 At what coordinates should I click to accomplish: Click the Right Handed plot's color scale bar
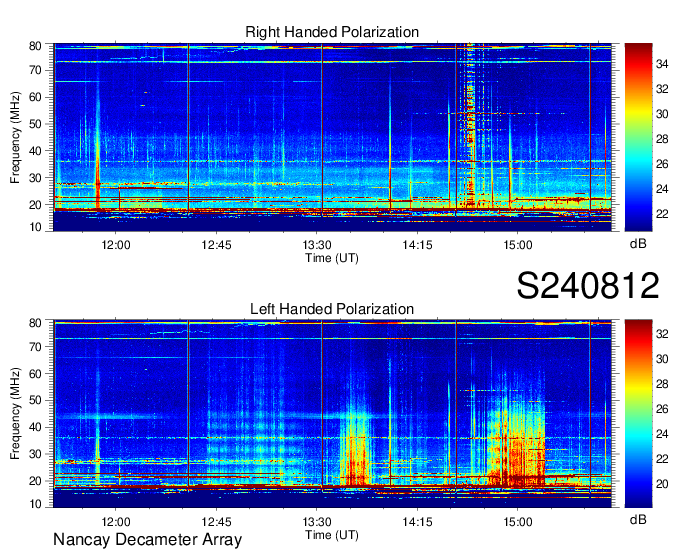tap(638, 137)
